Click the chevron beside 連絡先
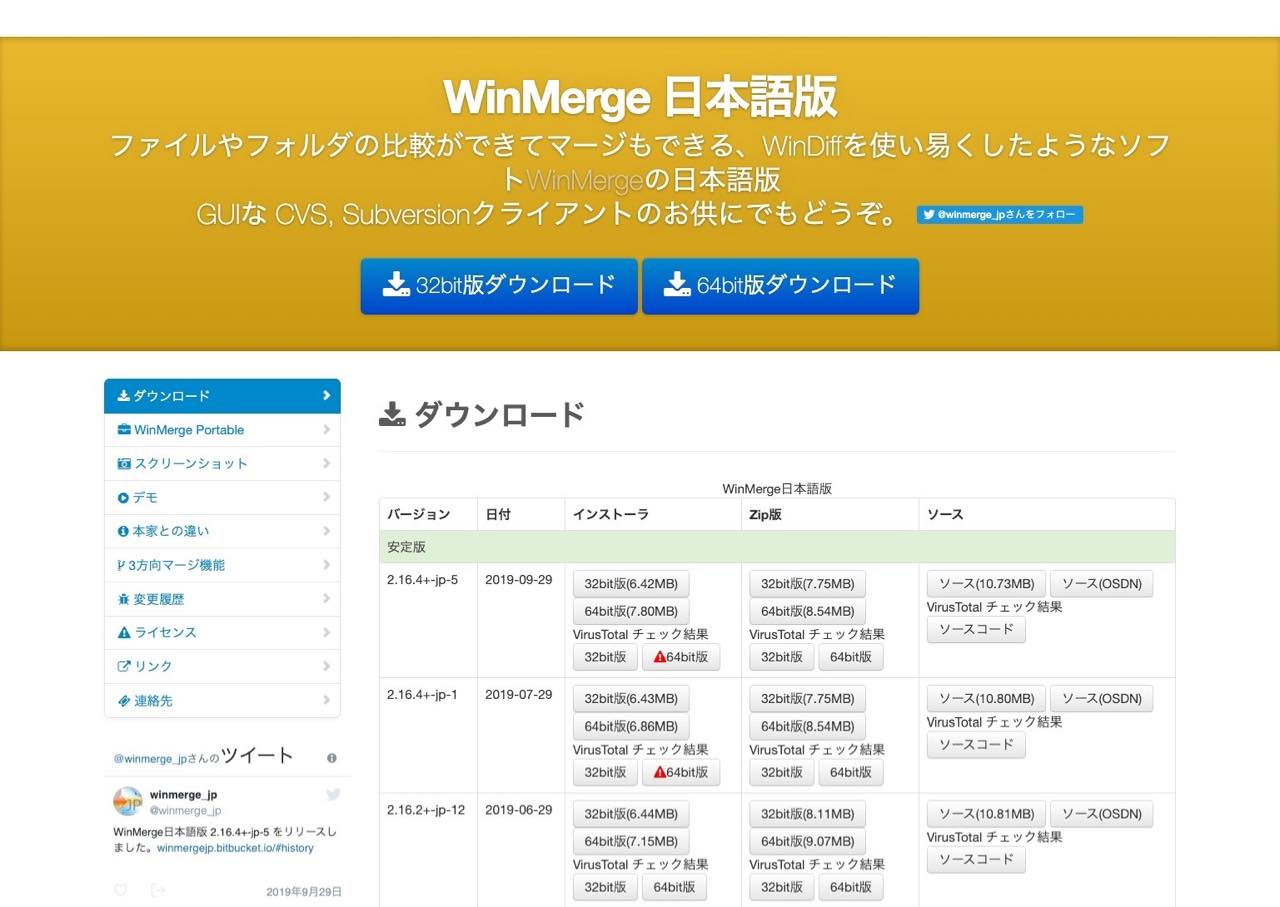The height and width of the screenshot is (907, 1280). [327, 700]
